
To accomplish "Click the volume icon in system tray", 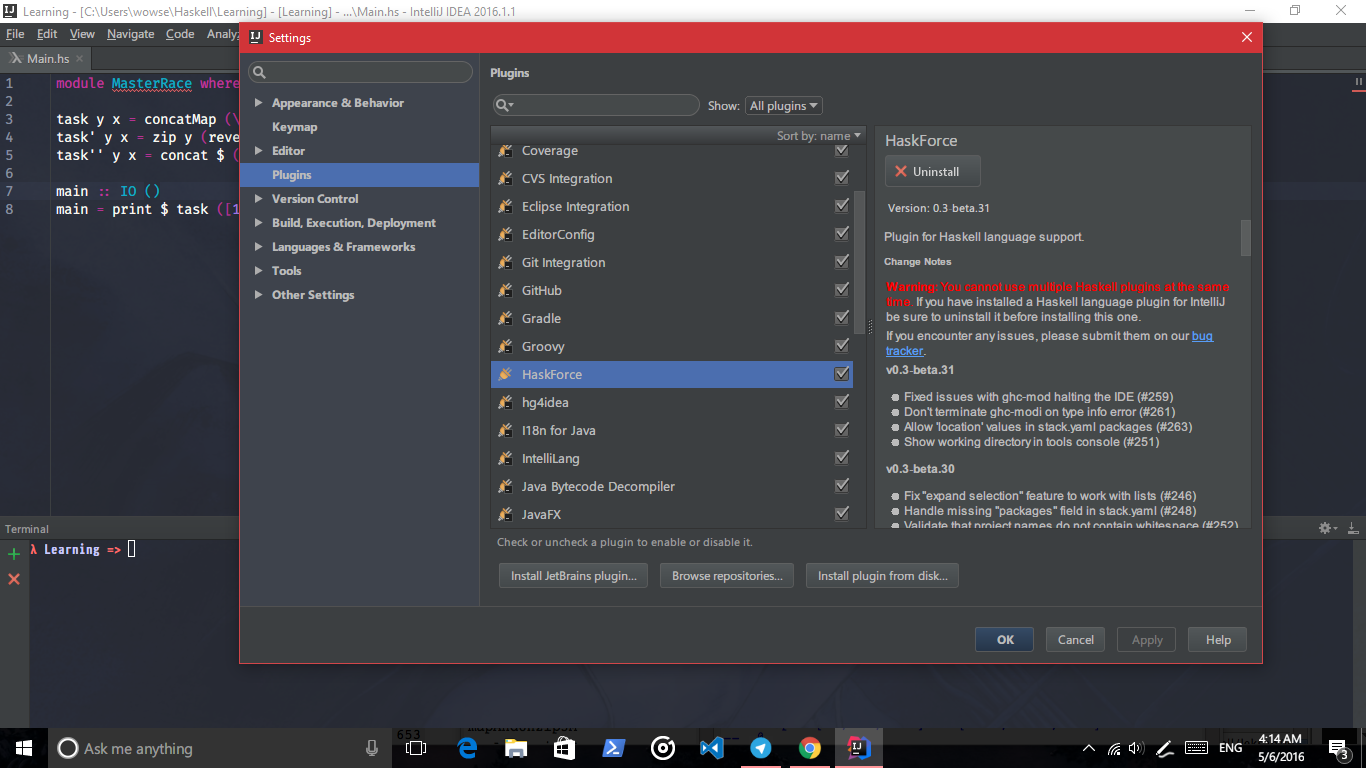I will pos(1136,748).
